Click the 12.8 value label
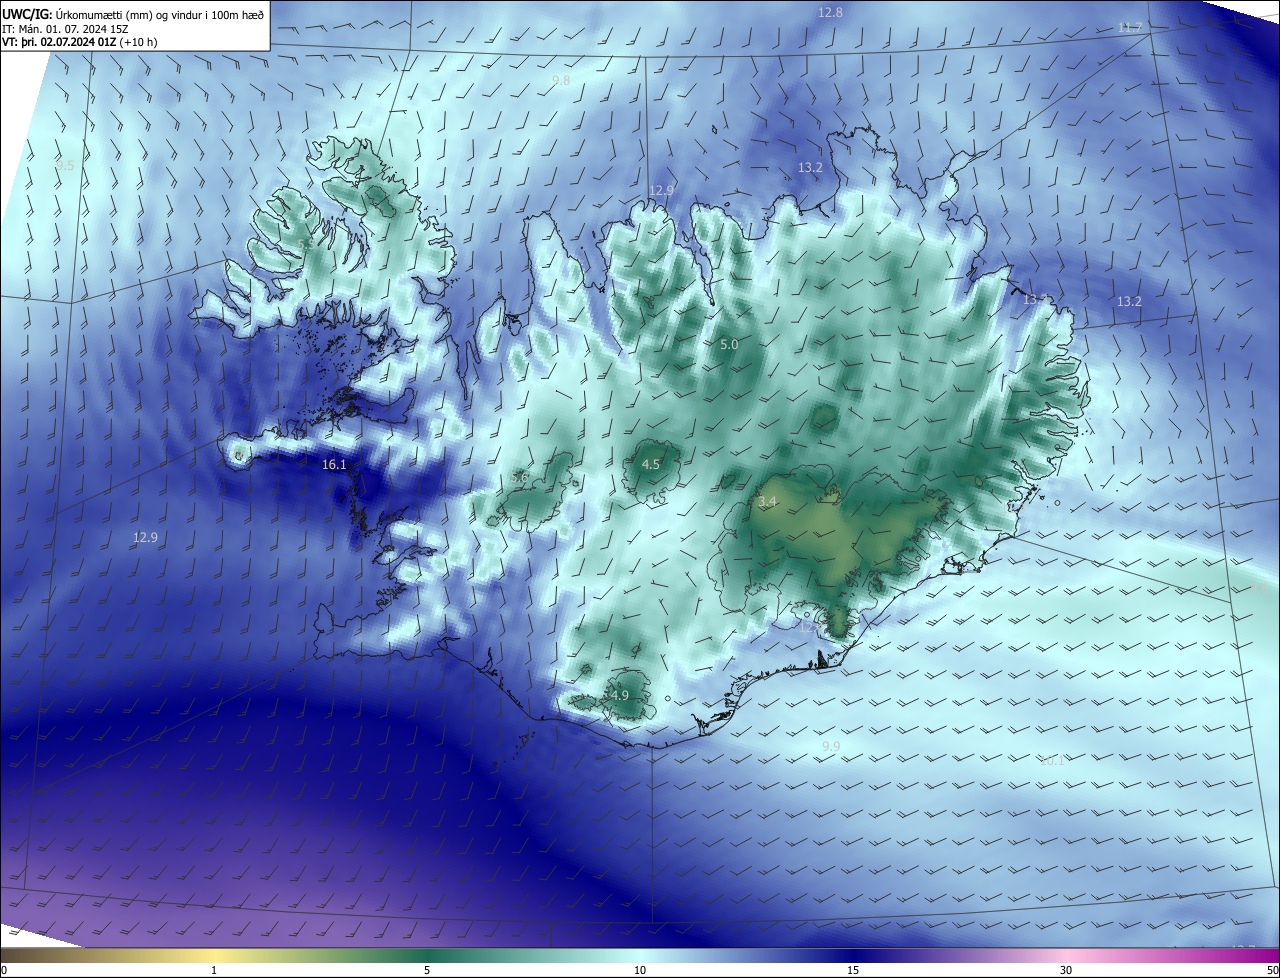 (830, 13)
